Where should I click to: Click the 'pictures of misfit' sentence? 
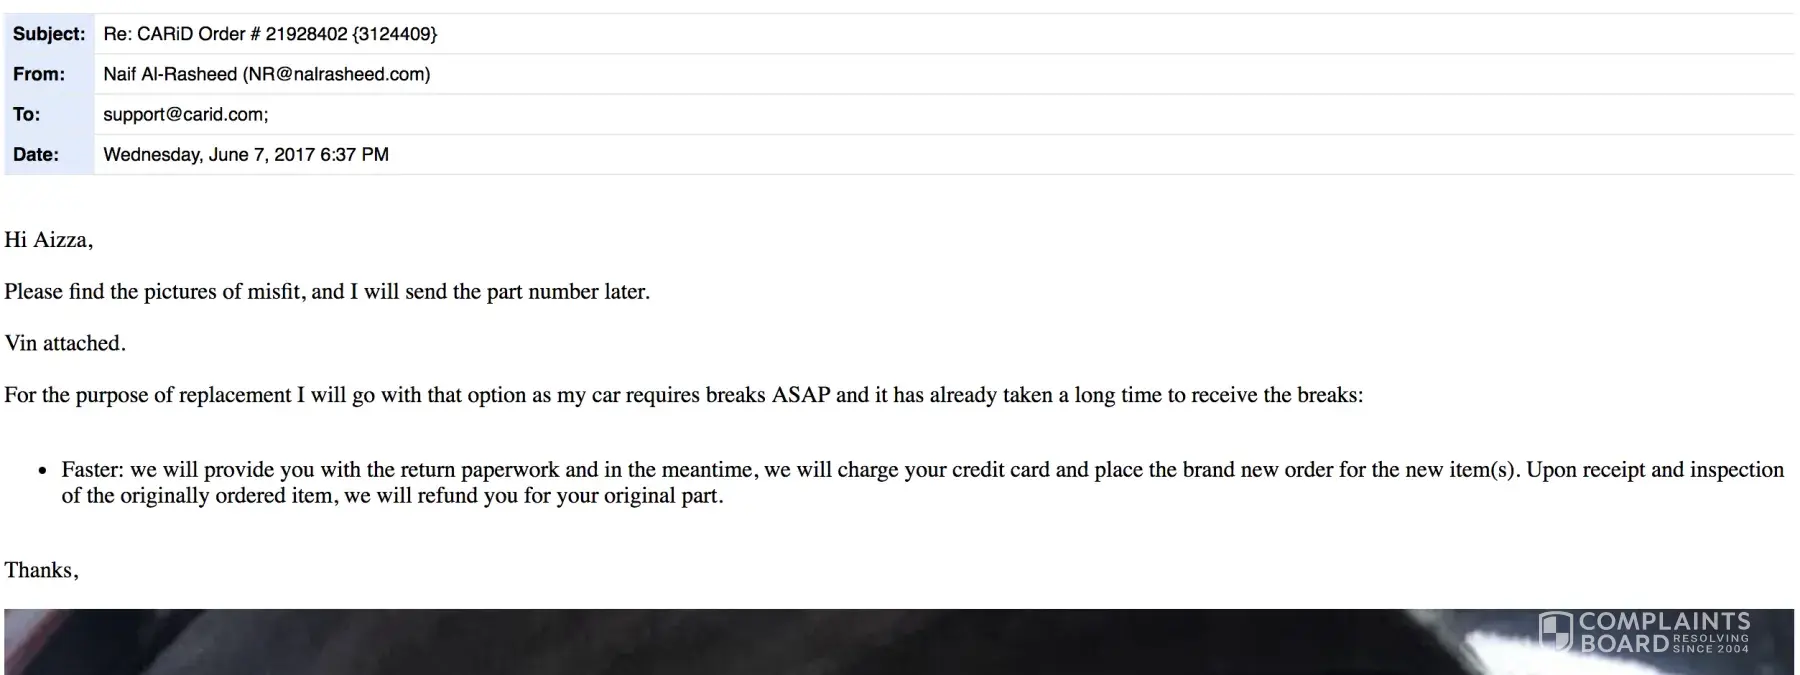(x=327, y=292)
